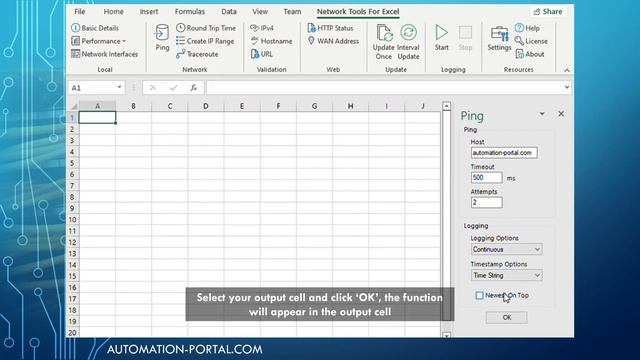The image size is (640, 360).
Task: Toggle the Newest On Top checkbox
Action: click(479, 295)
